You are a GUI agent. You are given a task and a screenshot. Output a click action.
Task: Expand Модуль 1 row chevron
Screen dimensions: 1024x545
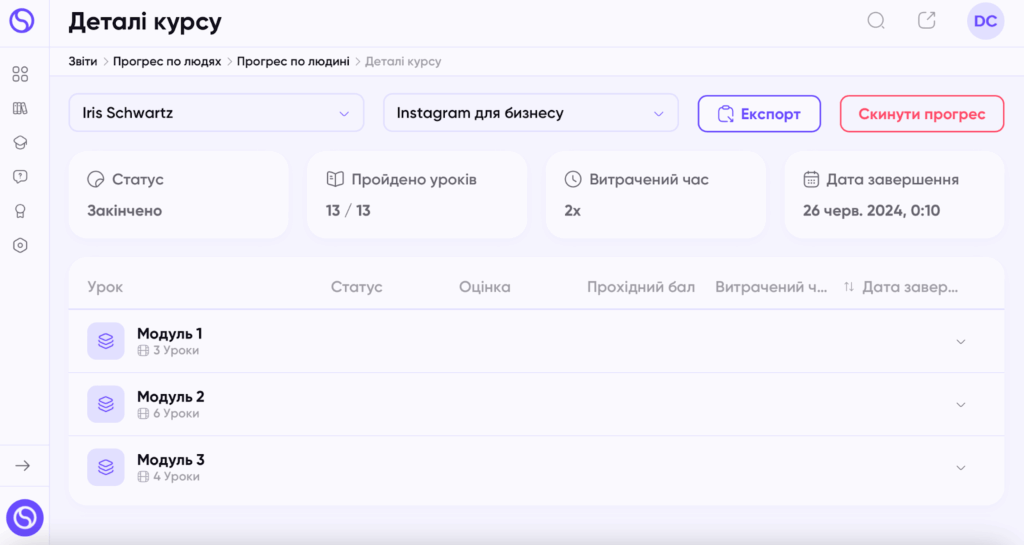coord(961,341)
